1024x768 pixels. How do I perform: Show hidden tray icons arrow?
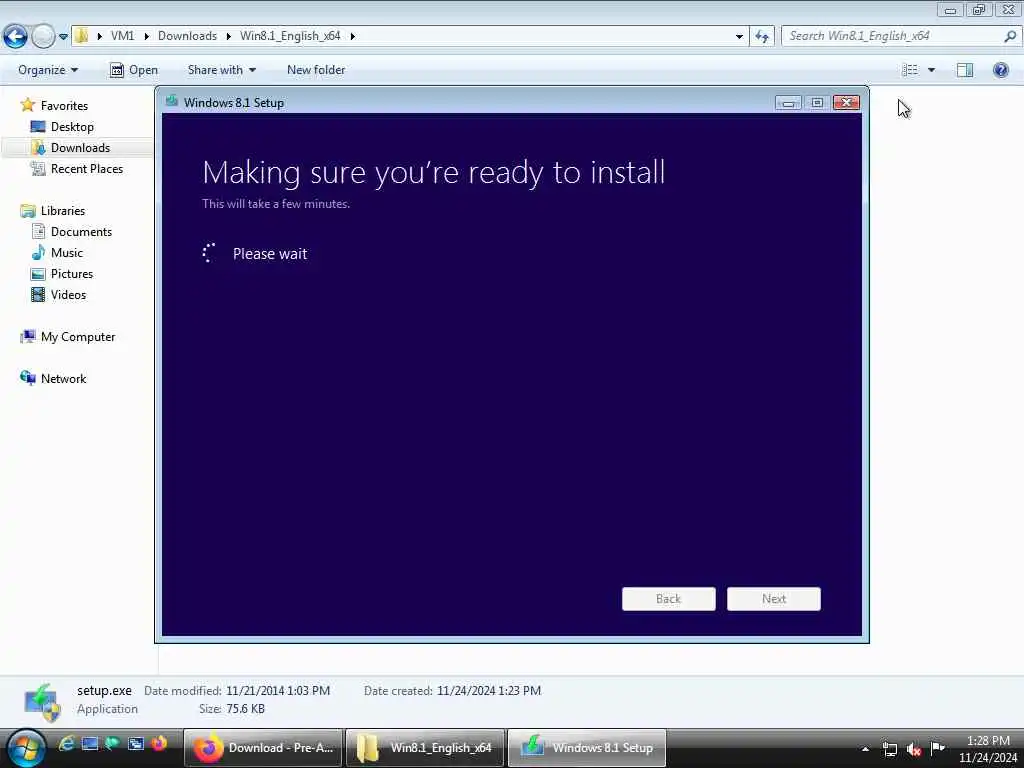point(865,749)
